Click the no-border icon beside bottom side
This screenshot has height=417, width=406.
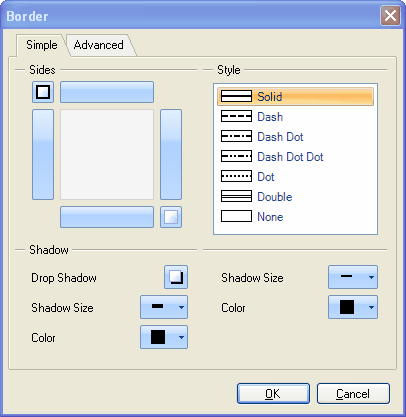tap(171, 217)
